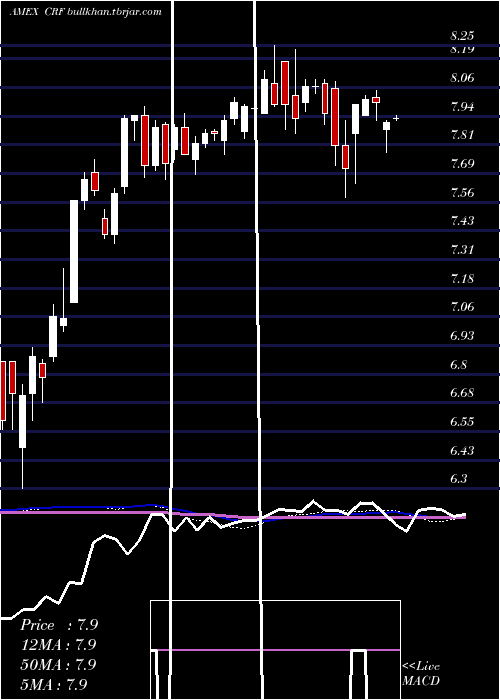Click the 6.43 price axis label
Image resolution: width=500 pixels, height=700 pixels.
click(462, 450)
